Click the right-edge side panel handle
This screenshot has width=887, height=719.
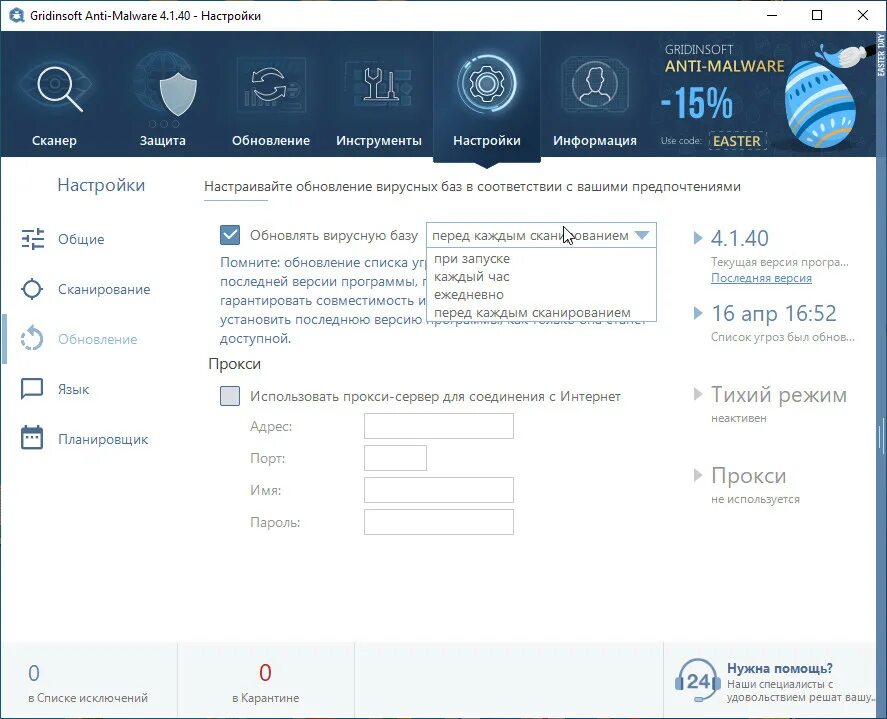(881, 436)
